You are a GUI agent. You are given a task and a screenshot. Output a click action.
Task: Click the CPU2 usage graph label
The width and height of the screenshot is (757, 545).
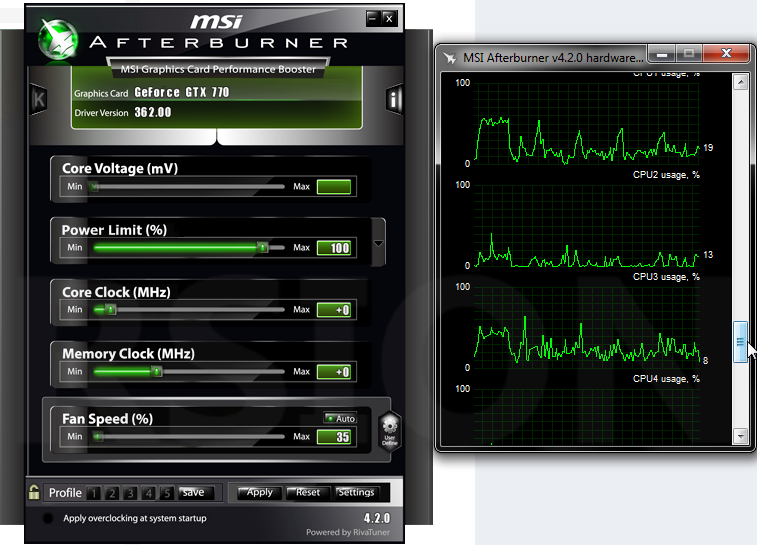coord(666,175)
